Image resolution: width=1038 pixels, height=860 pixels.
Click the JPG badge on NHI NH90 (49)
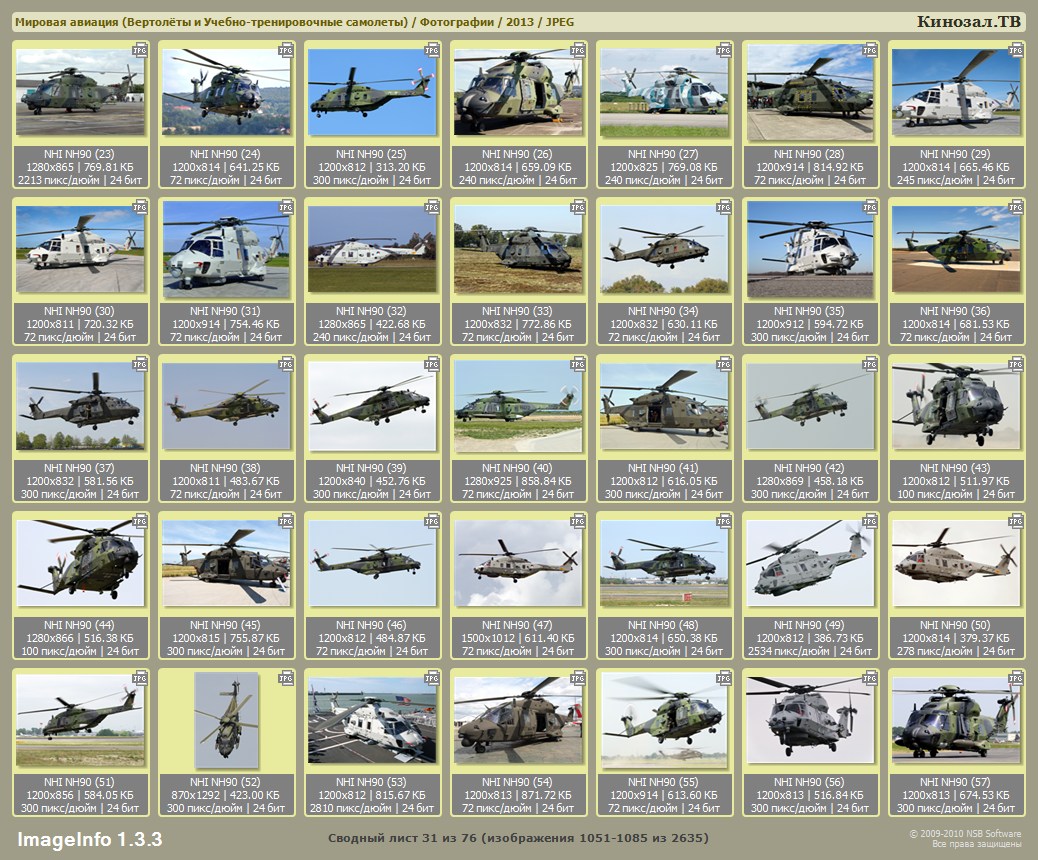(x=870, y=521)
